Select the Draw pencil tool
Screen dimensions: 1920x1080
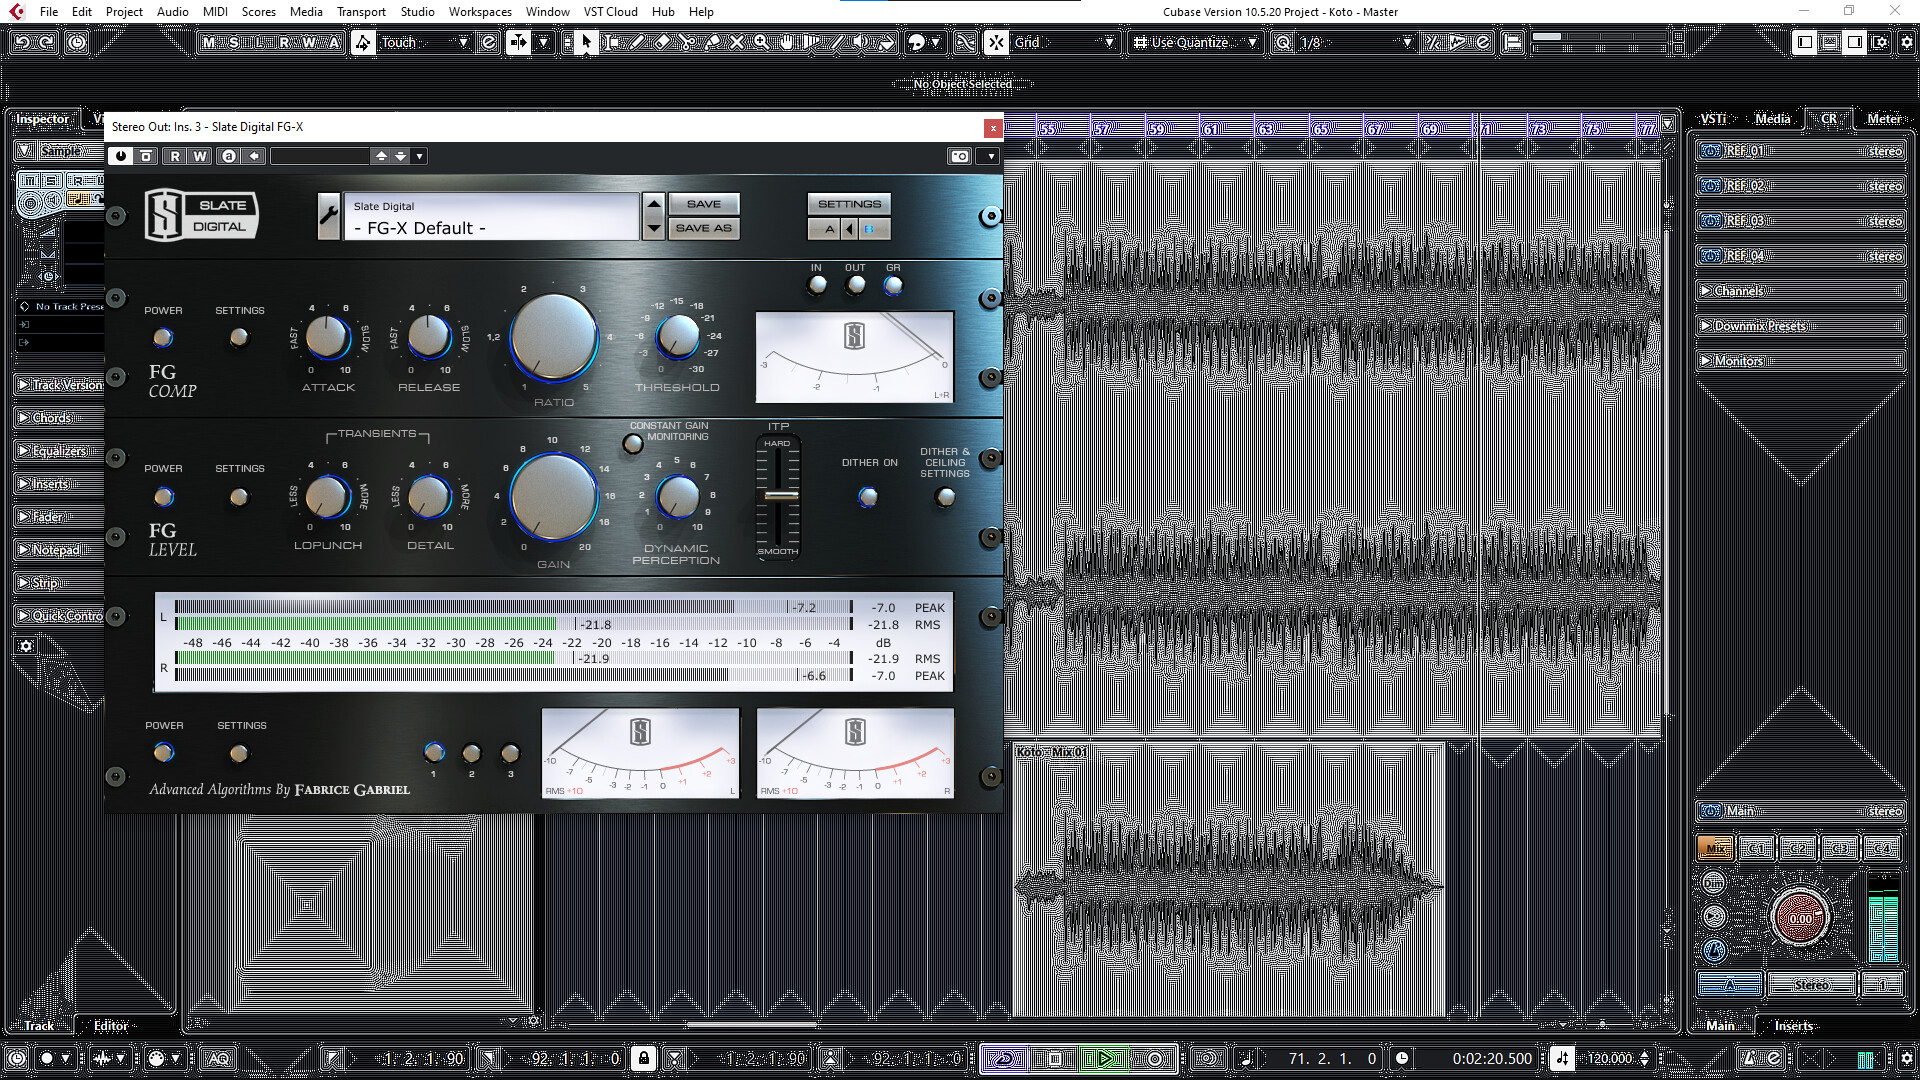(x=636, y=42)
